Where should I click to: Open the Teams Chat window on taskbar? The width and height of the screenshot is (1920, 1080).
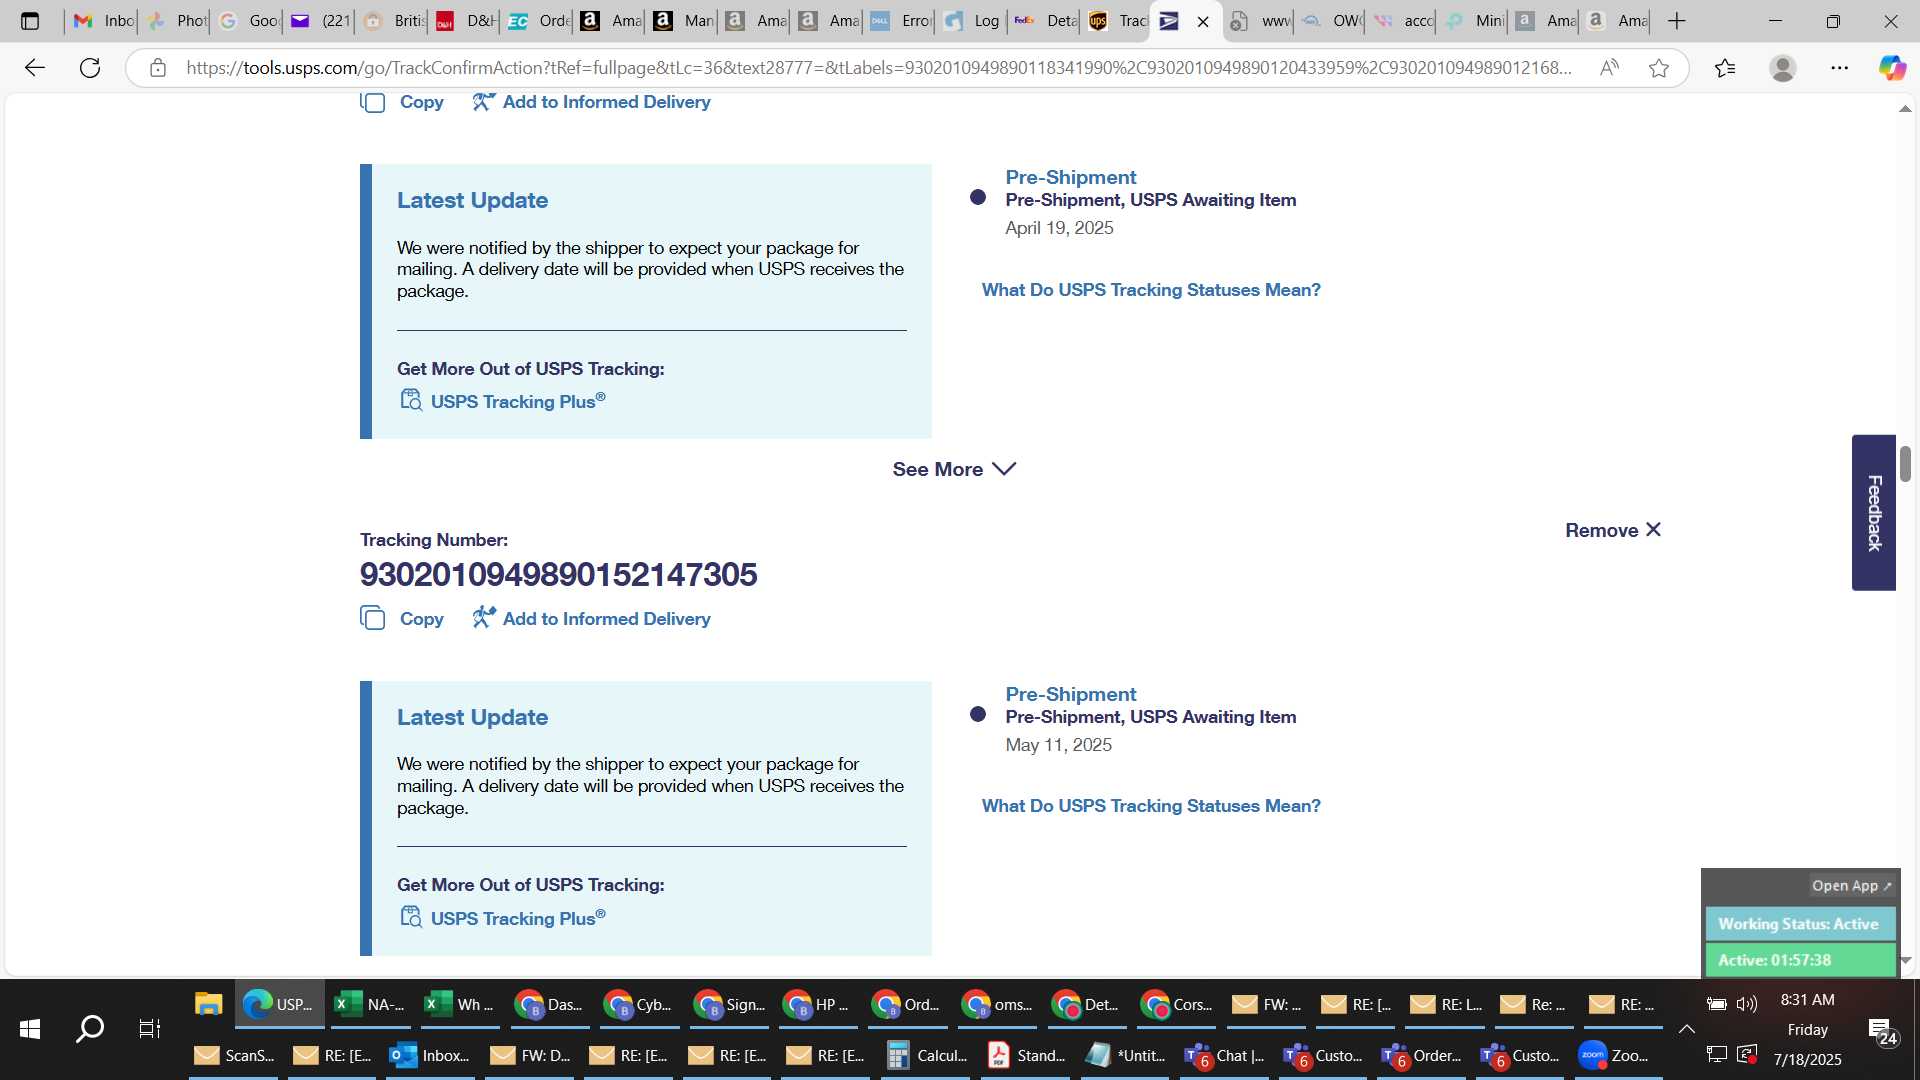[x=1225, y=1055]
